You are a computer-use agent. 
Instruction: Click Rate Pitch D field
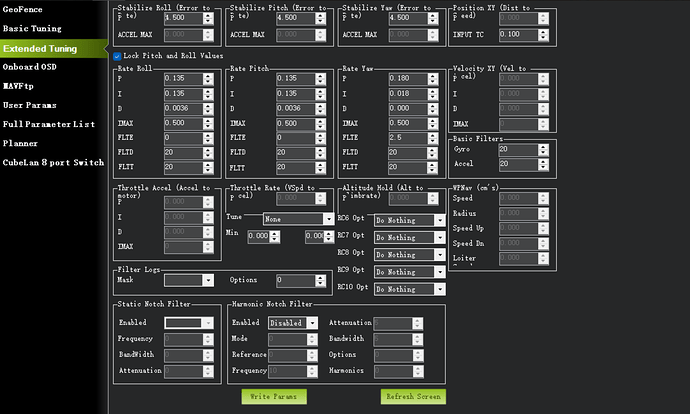[296, 109]
